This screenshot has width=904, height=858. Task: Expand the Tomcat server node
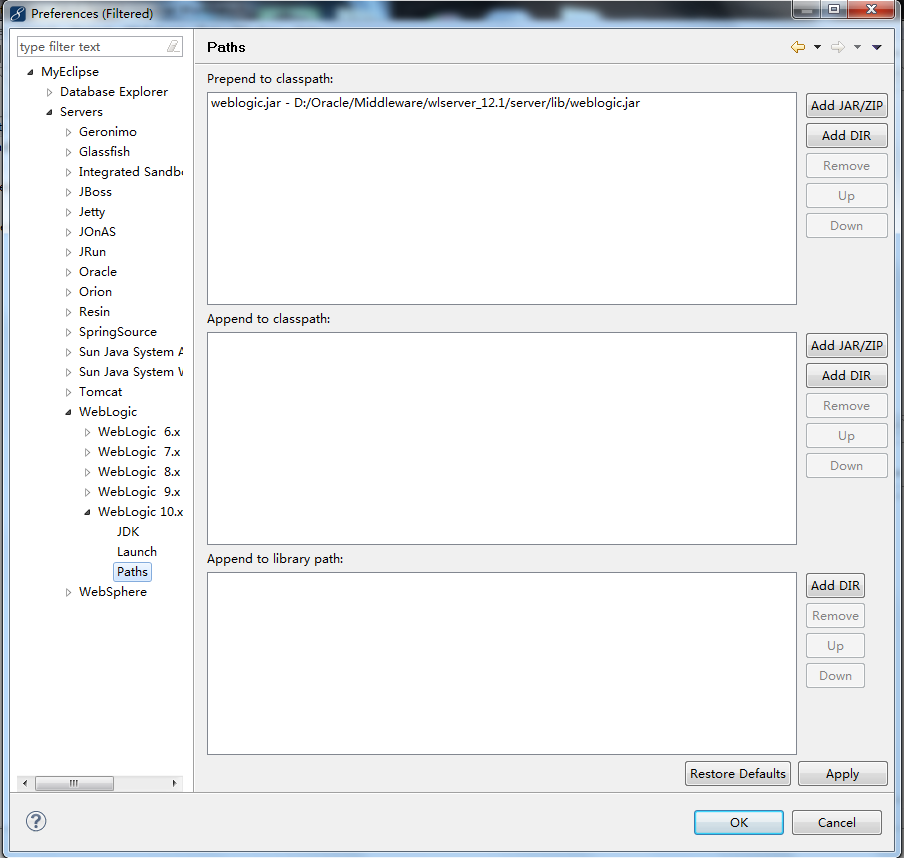(x=68, y=392)
